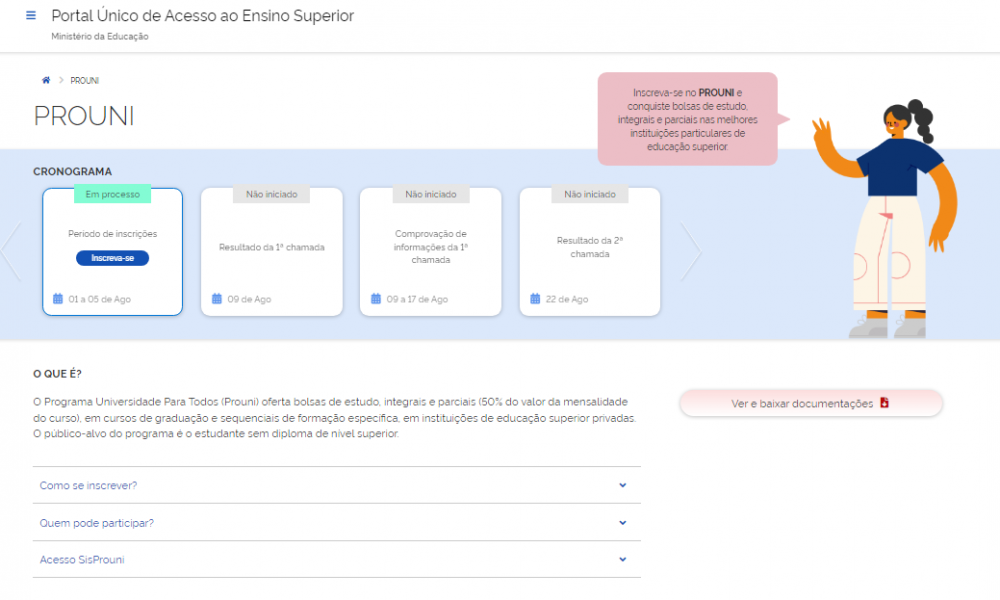Viewport: 1000px width, 600px height.
Task: Click the CRONOGRAMA heading
Action: pos(72,172)
